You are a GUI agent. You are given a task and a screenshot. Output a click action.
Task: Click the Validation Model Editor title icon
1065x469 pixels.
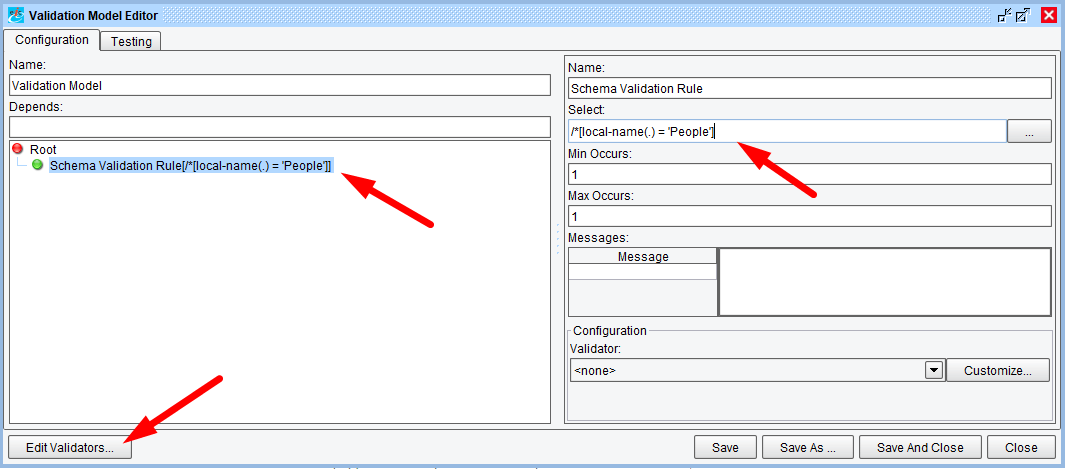point(15,15)
